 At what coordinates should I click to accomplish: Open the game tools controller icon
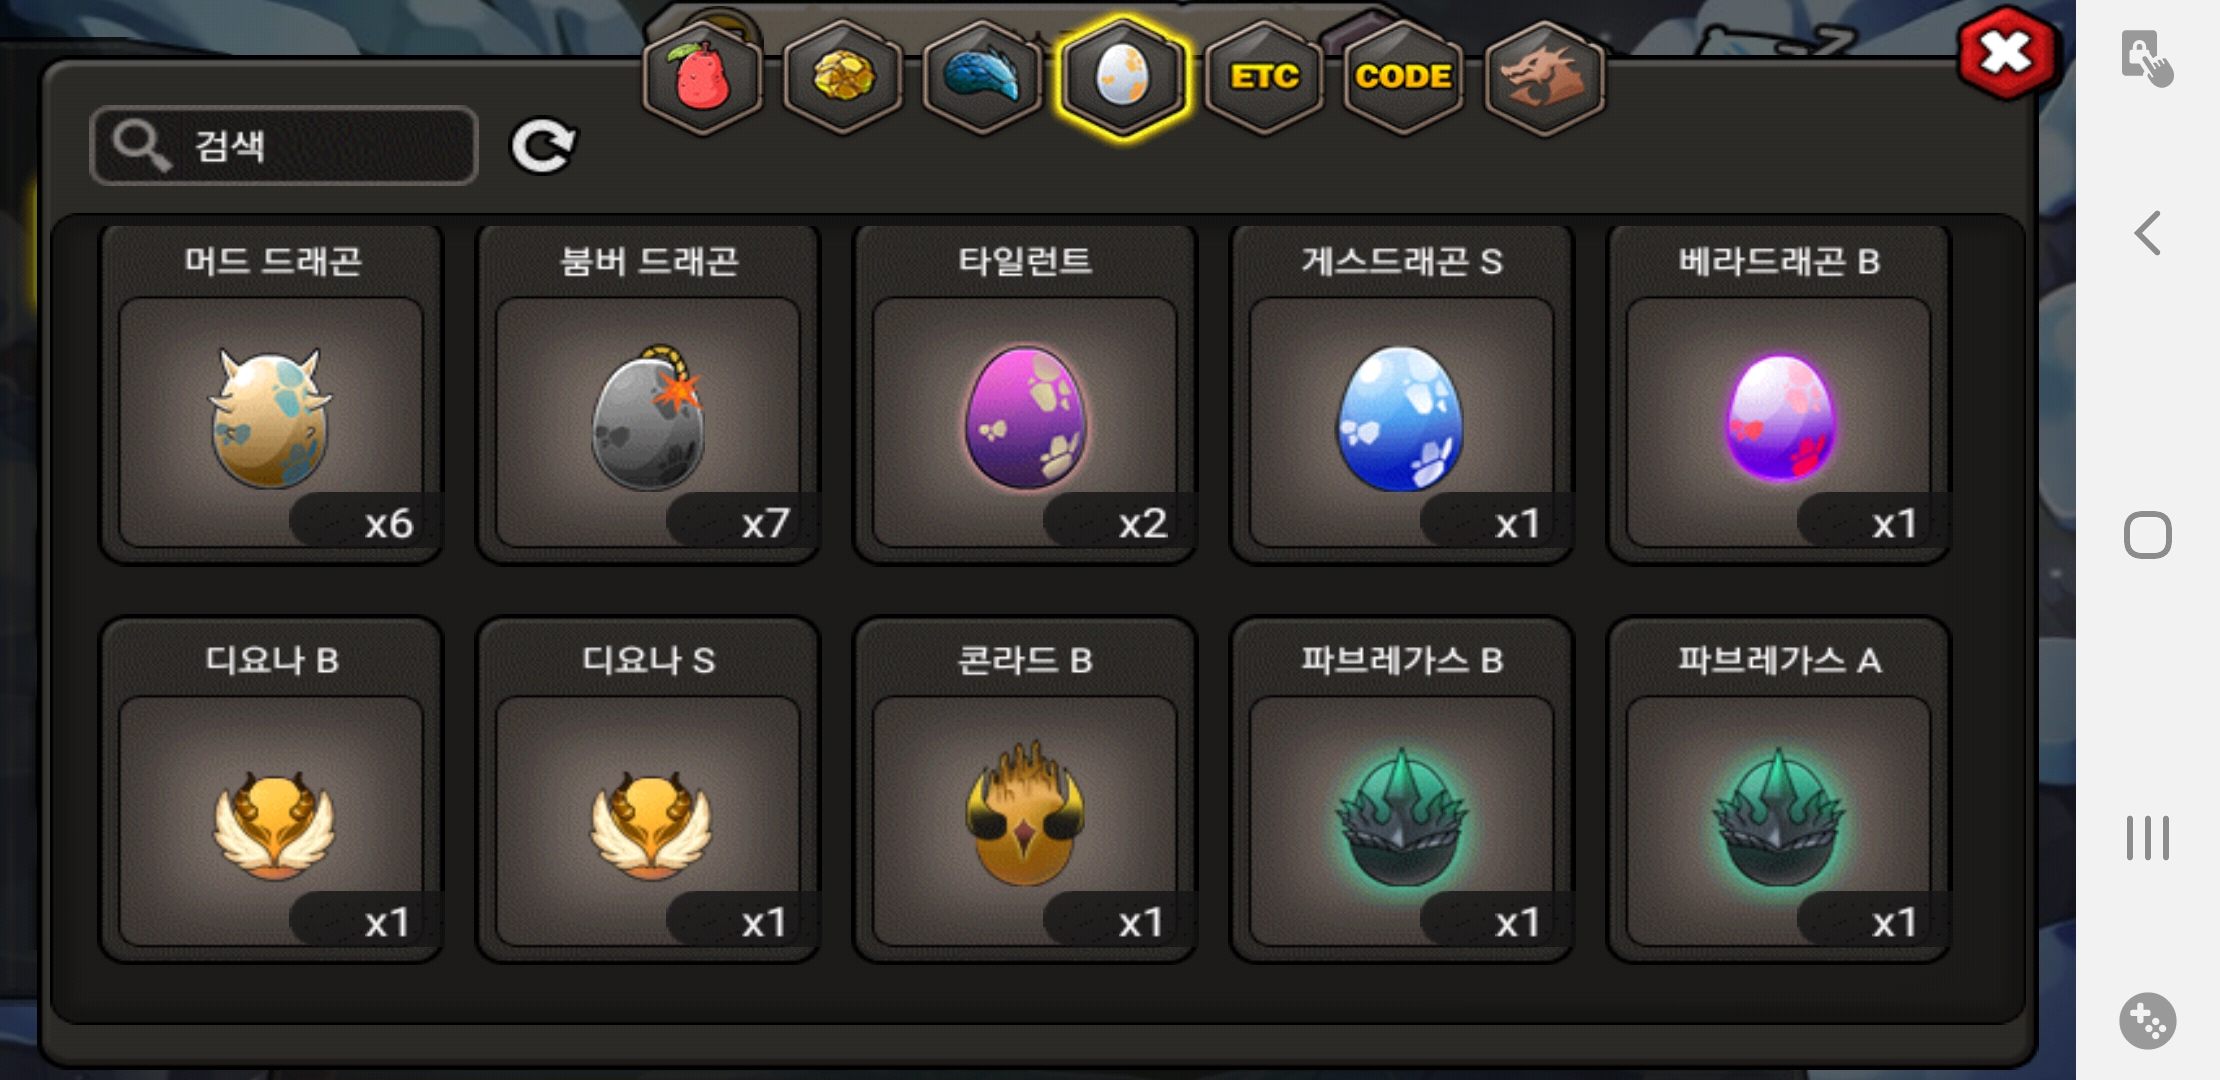point(2148,1021)
